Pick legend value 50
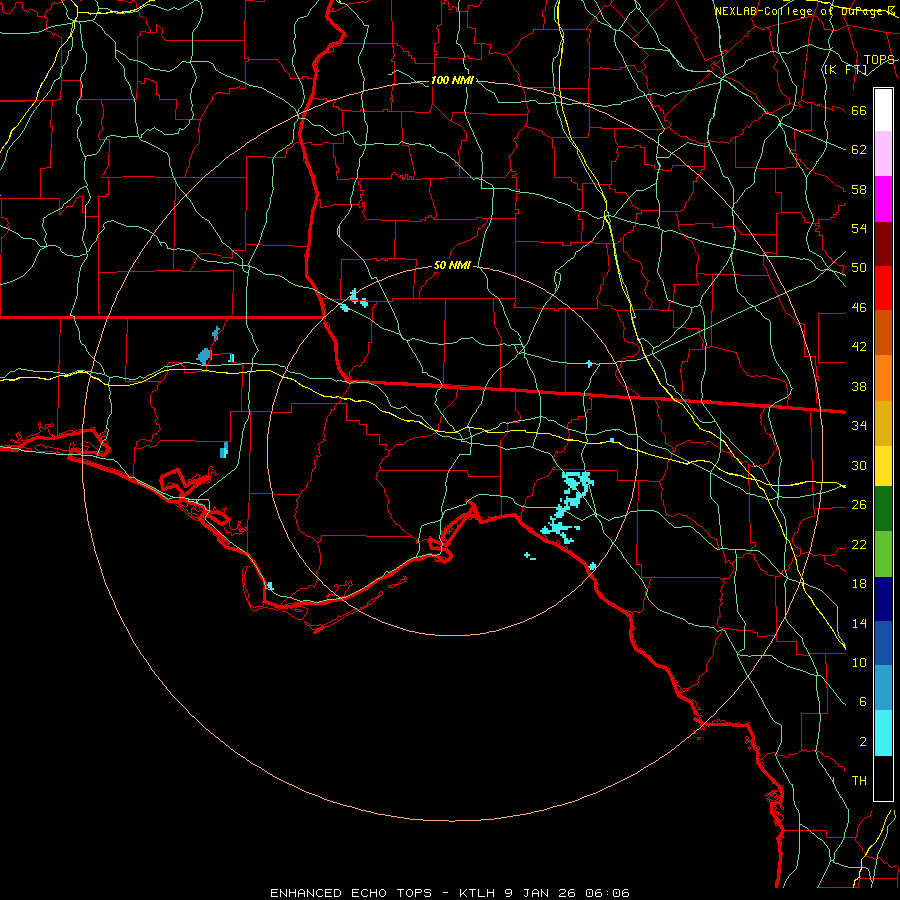Viewport: 900px width, 900px height. tap(859, 268)
